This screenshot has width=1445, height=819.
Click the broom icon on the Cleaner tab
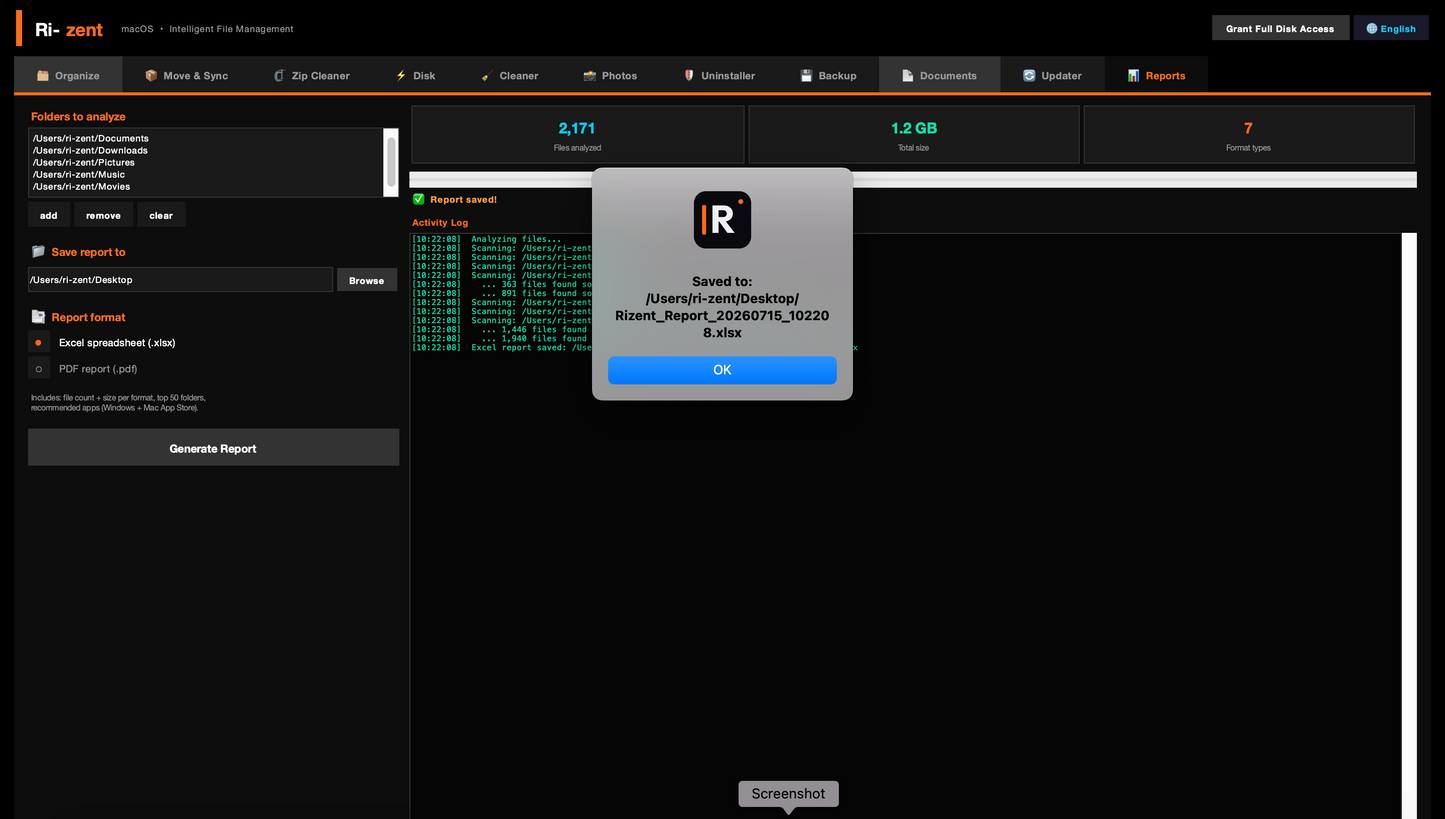coord(486,76)
